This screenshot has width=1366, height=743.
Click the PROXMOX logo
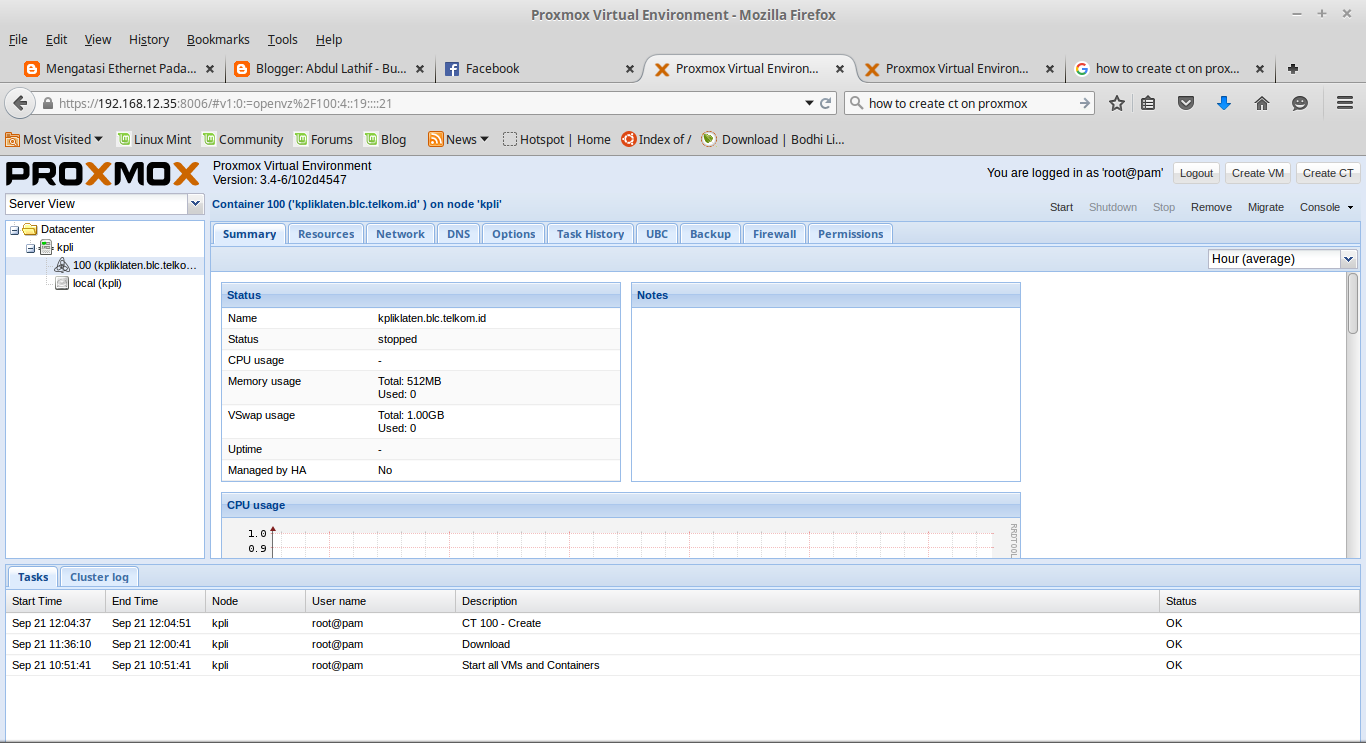(x=100, y=174)
